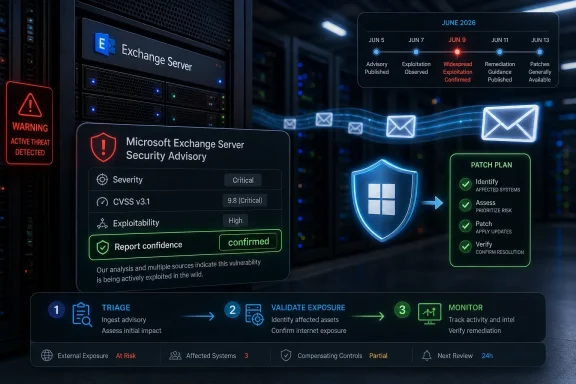This screenshot has height=384, width=576.
Task: Click the largest glowing envelope icon
Action: point(510,123)
